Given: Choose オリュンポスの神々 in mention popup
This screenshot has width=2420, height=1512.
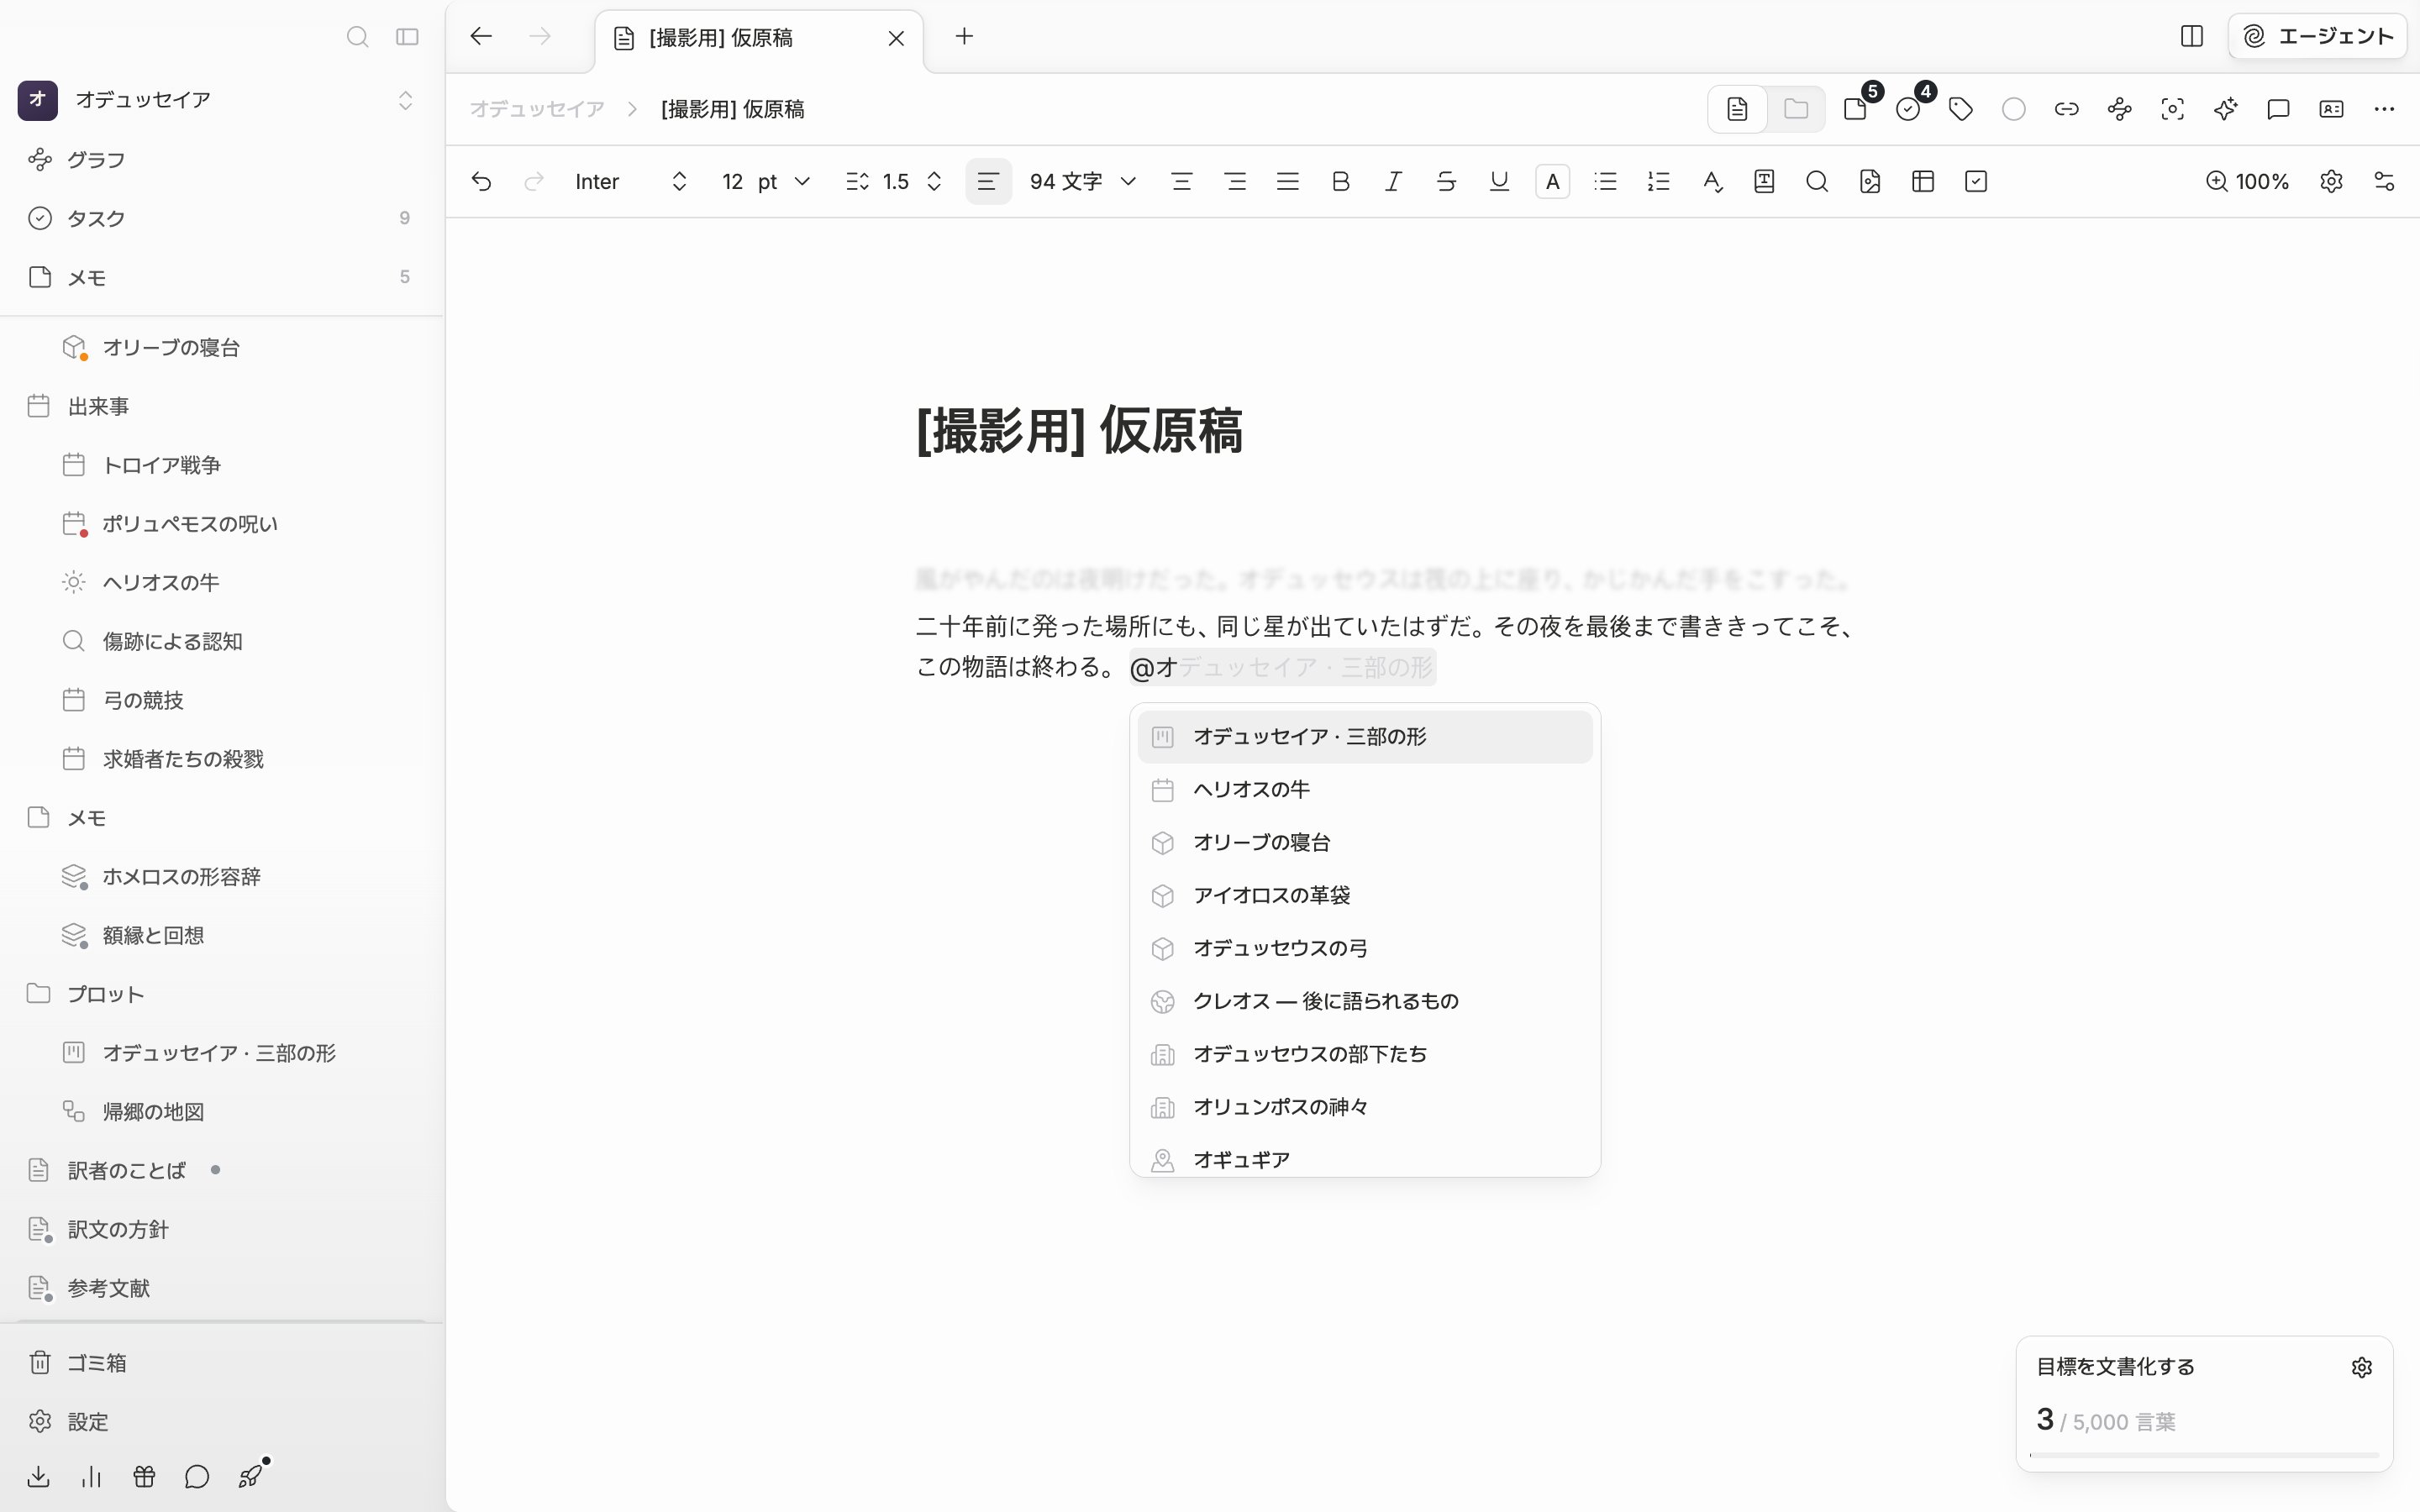Looking at the screenshot, I should tap(1364, 1108).
